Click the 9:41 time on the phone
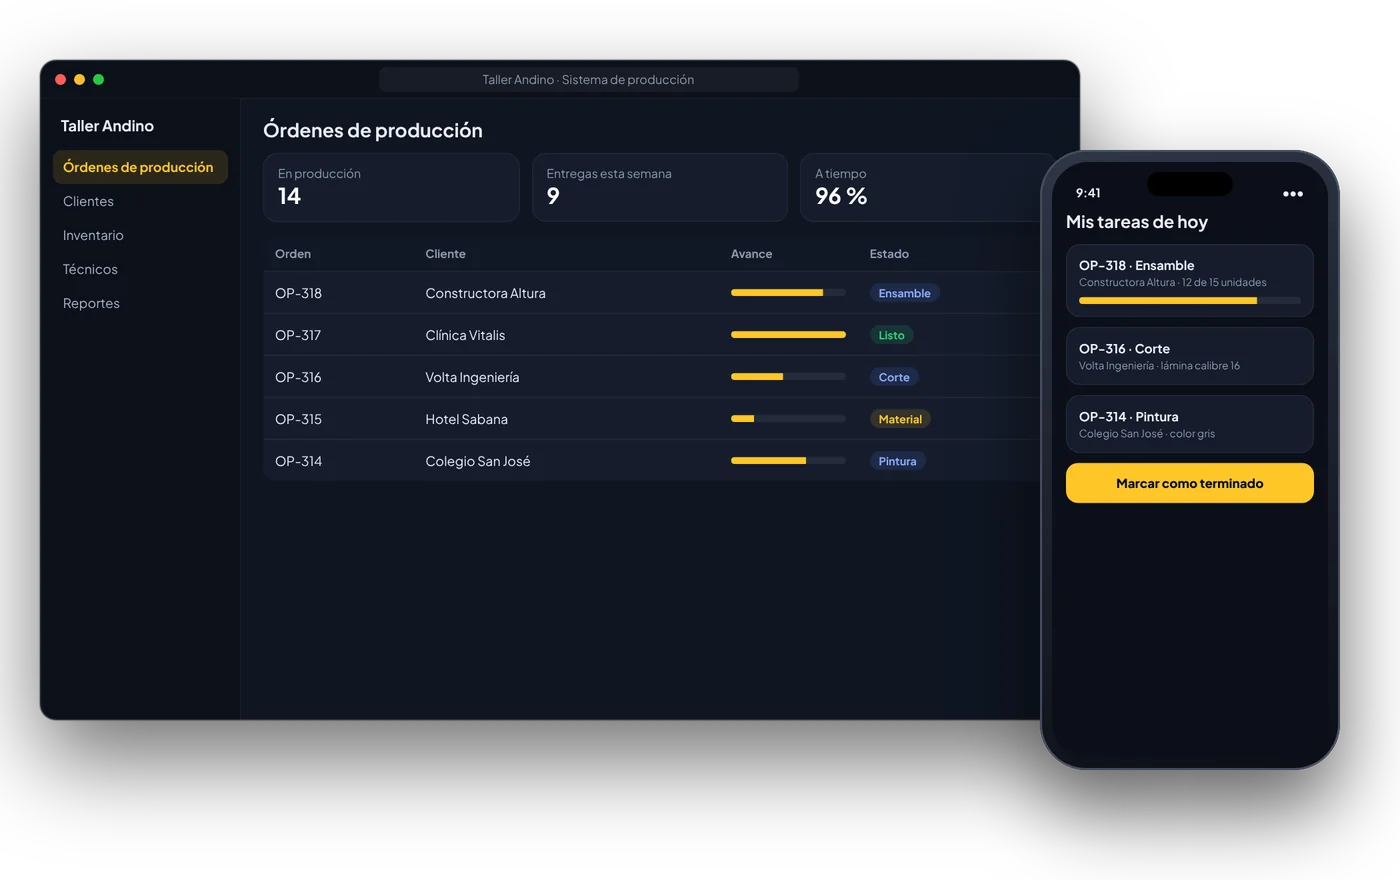 point(1088,193)
